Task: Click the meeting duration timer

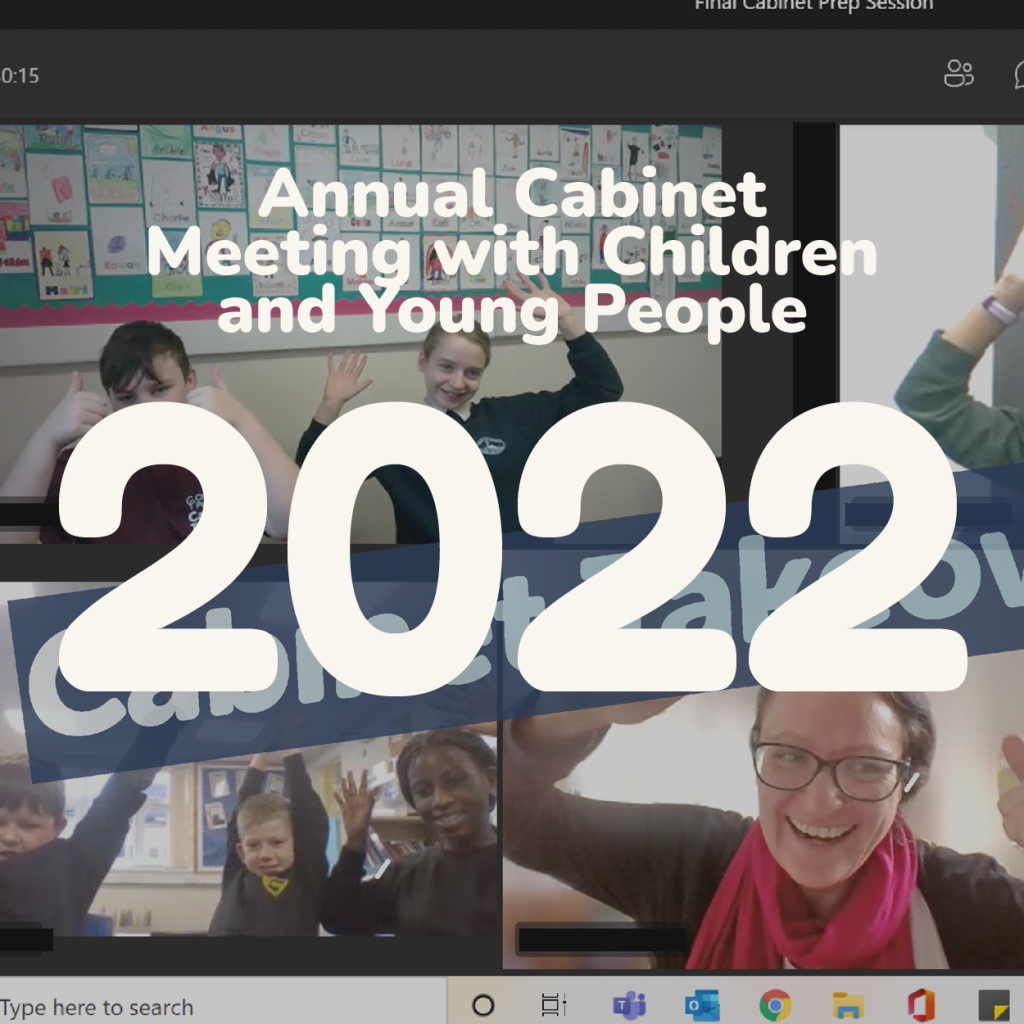Action: tap(20, 75)
